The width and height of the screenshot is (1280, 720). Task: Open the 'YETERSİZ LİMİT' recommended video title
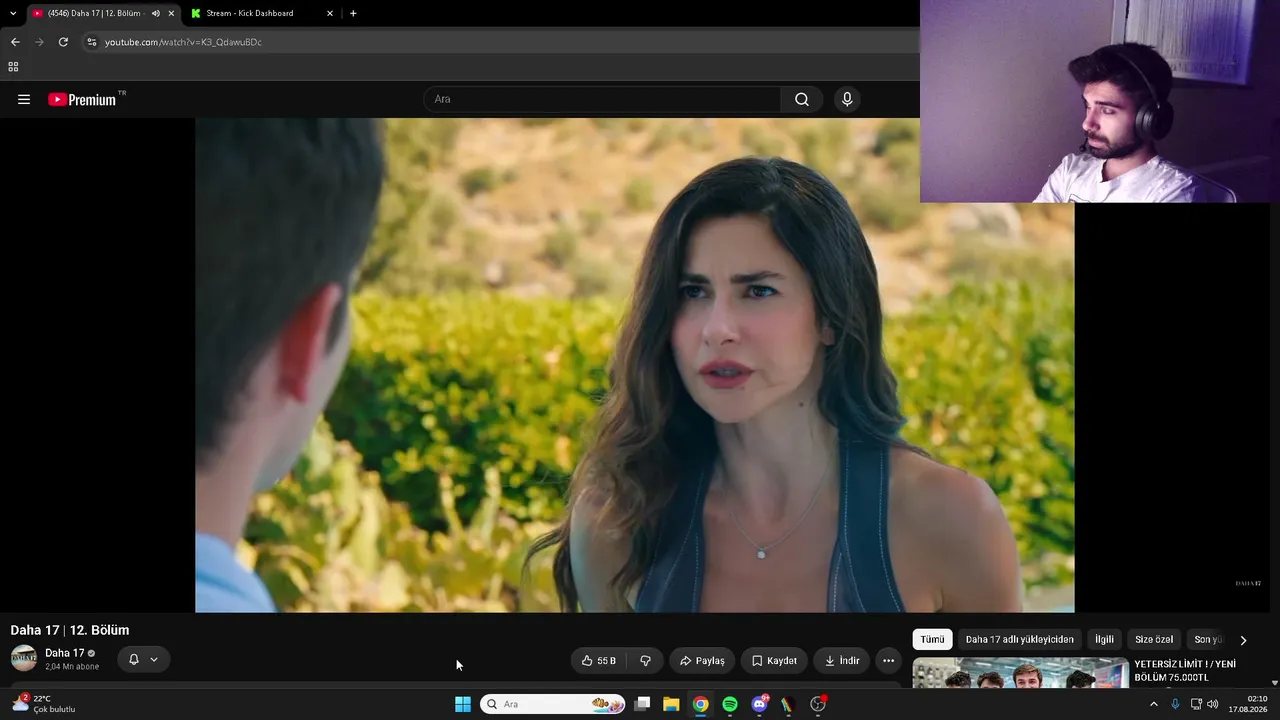(x=1185, y=671)
